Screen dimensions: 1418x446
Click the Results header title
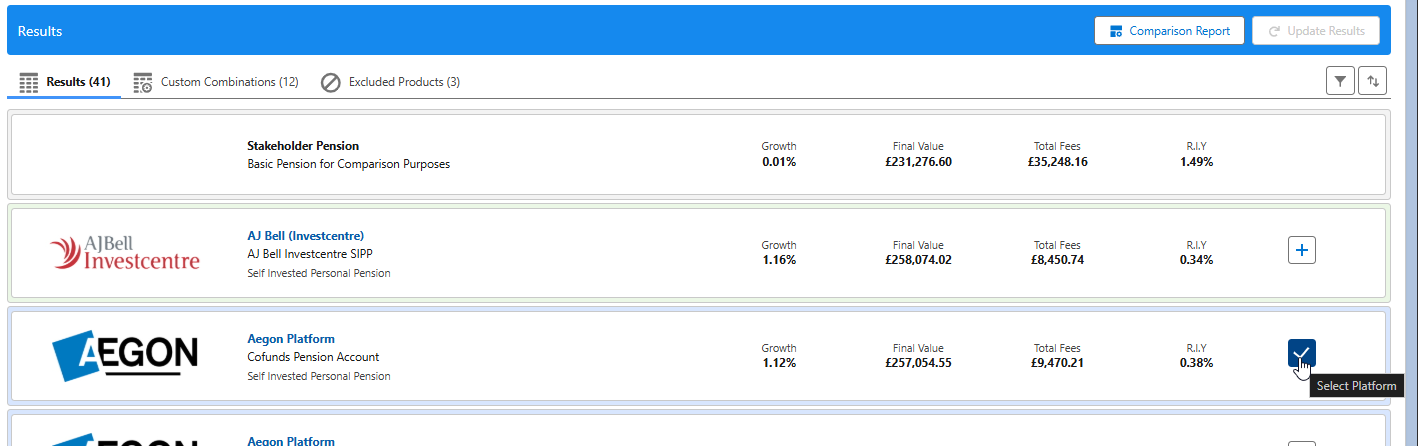pos(40,31)
